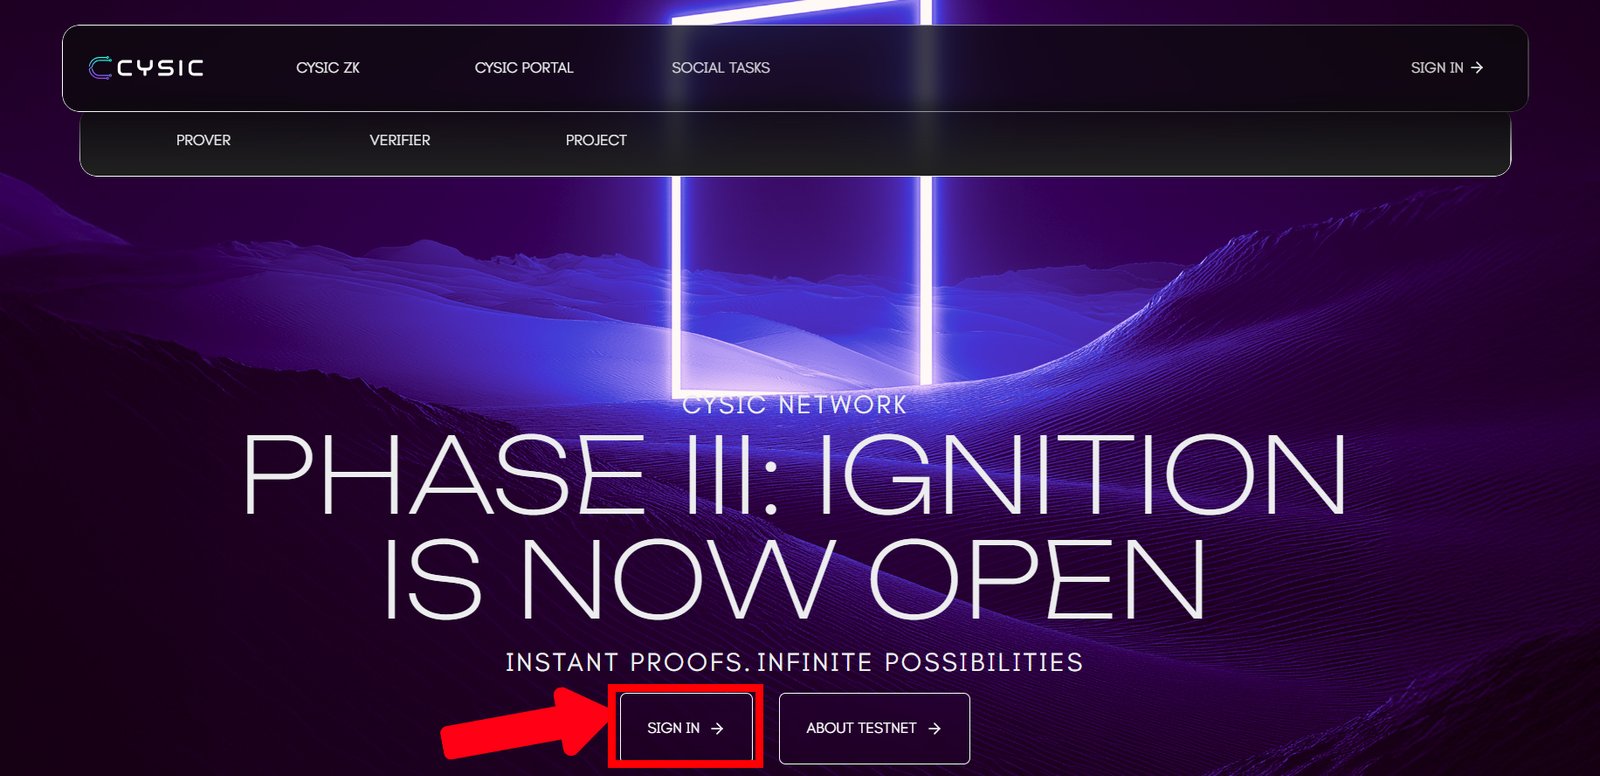Click the arrow icon beside top-right SIGN IN
This screenshot has width=1600, height=776.
(x=1477, y=68)
